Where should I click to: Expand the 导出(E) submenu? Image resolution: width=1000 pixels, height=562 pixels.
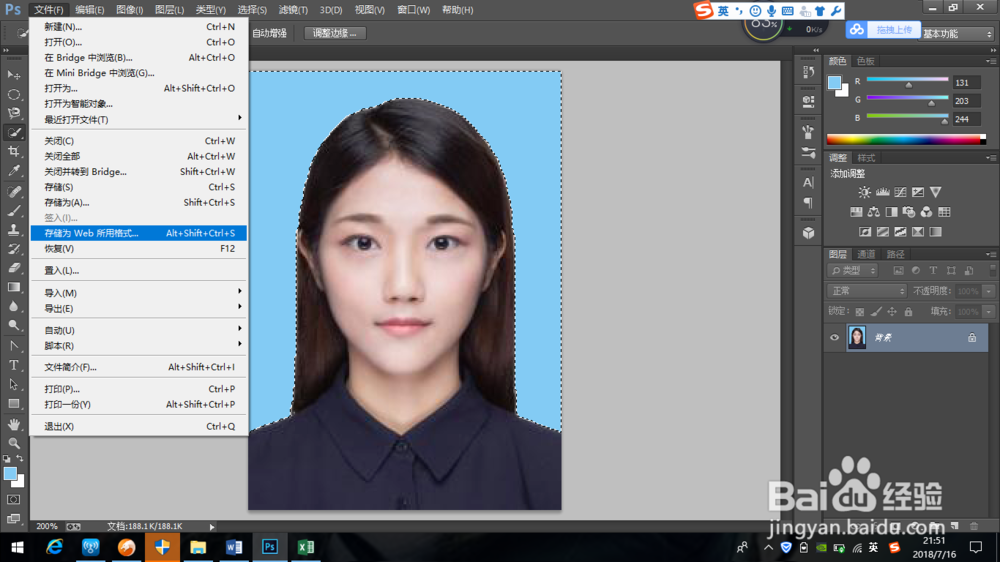click(x=138, y=308)
